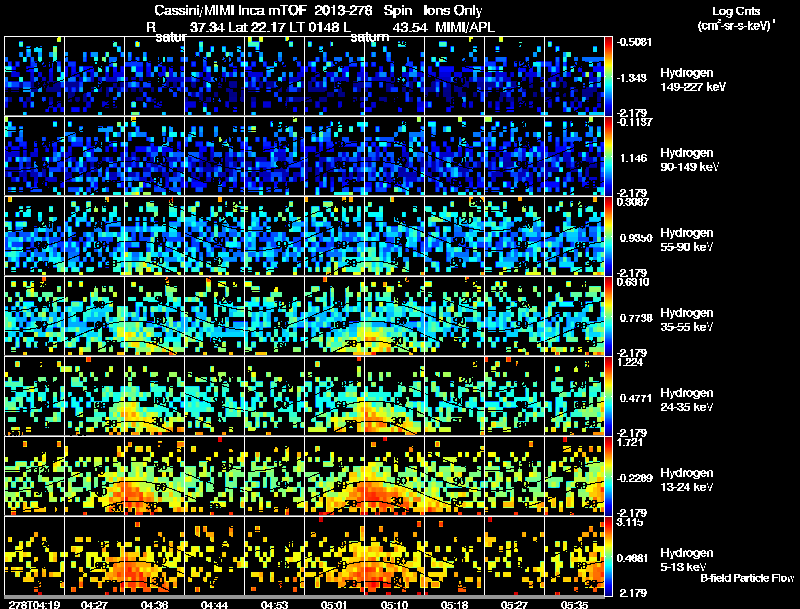The image size is (800, 609).
Task: Click the color bar beside 55-90 keV row
Action: pos(608,236)
